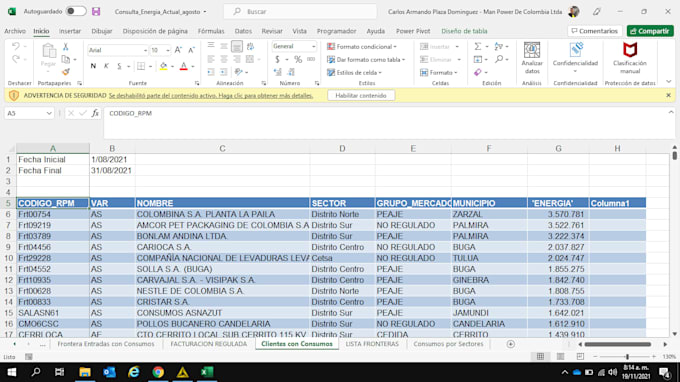The width and height of the screenshot is (680, 382).
Task: Click the Habilitar contenido button
Action: 361,95
